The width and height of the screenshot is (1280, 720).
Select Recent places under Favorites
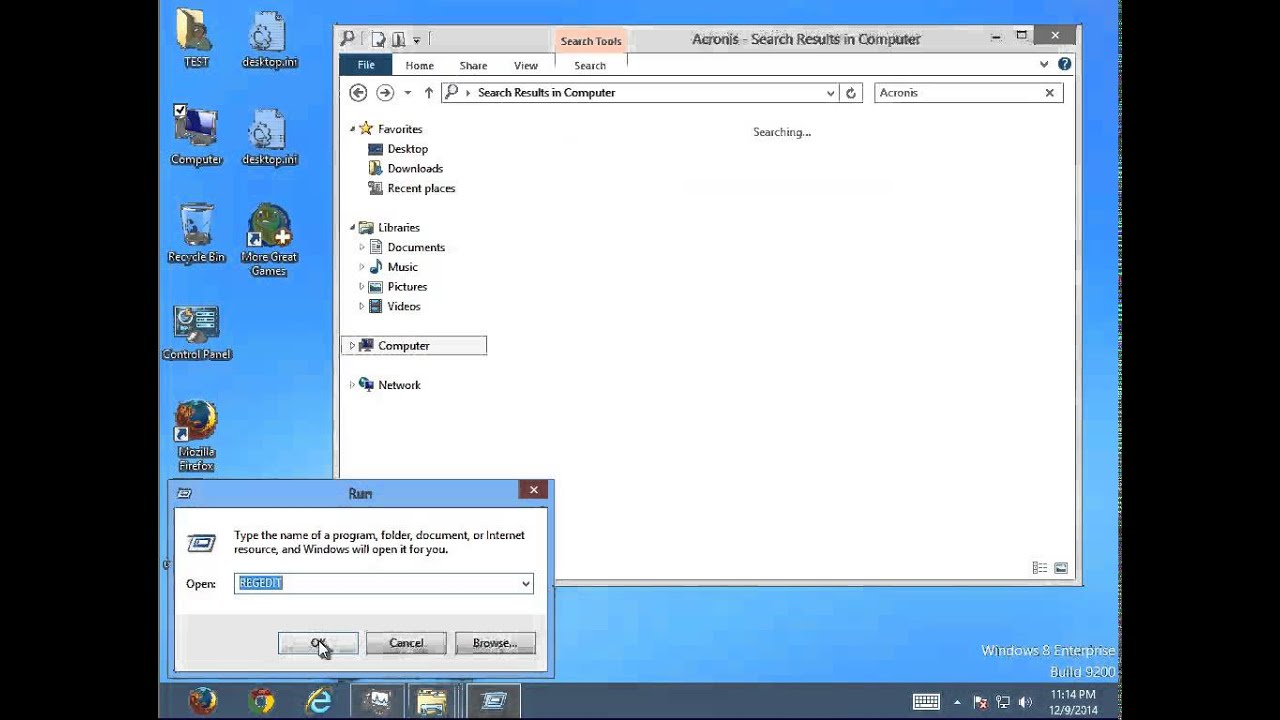(421, 188)
